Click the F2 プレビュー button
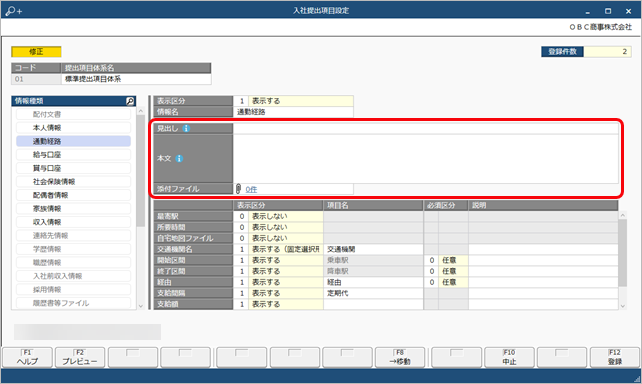The height and width of the screenshot is (384, 642). coord(80,357)
